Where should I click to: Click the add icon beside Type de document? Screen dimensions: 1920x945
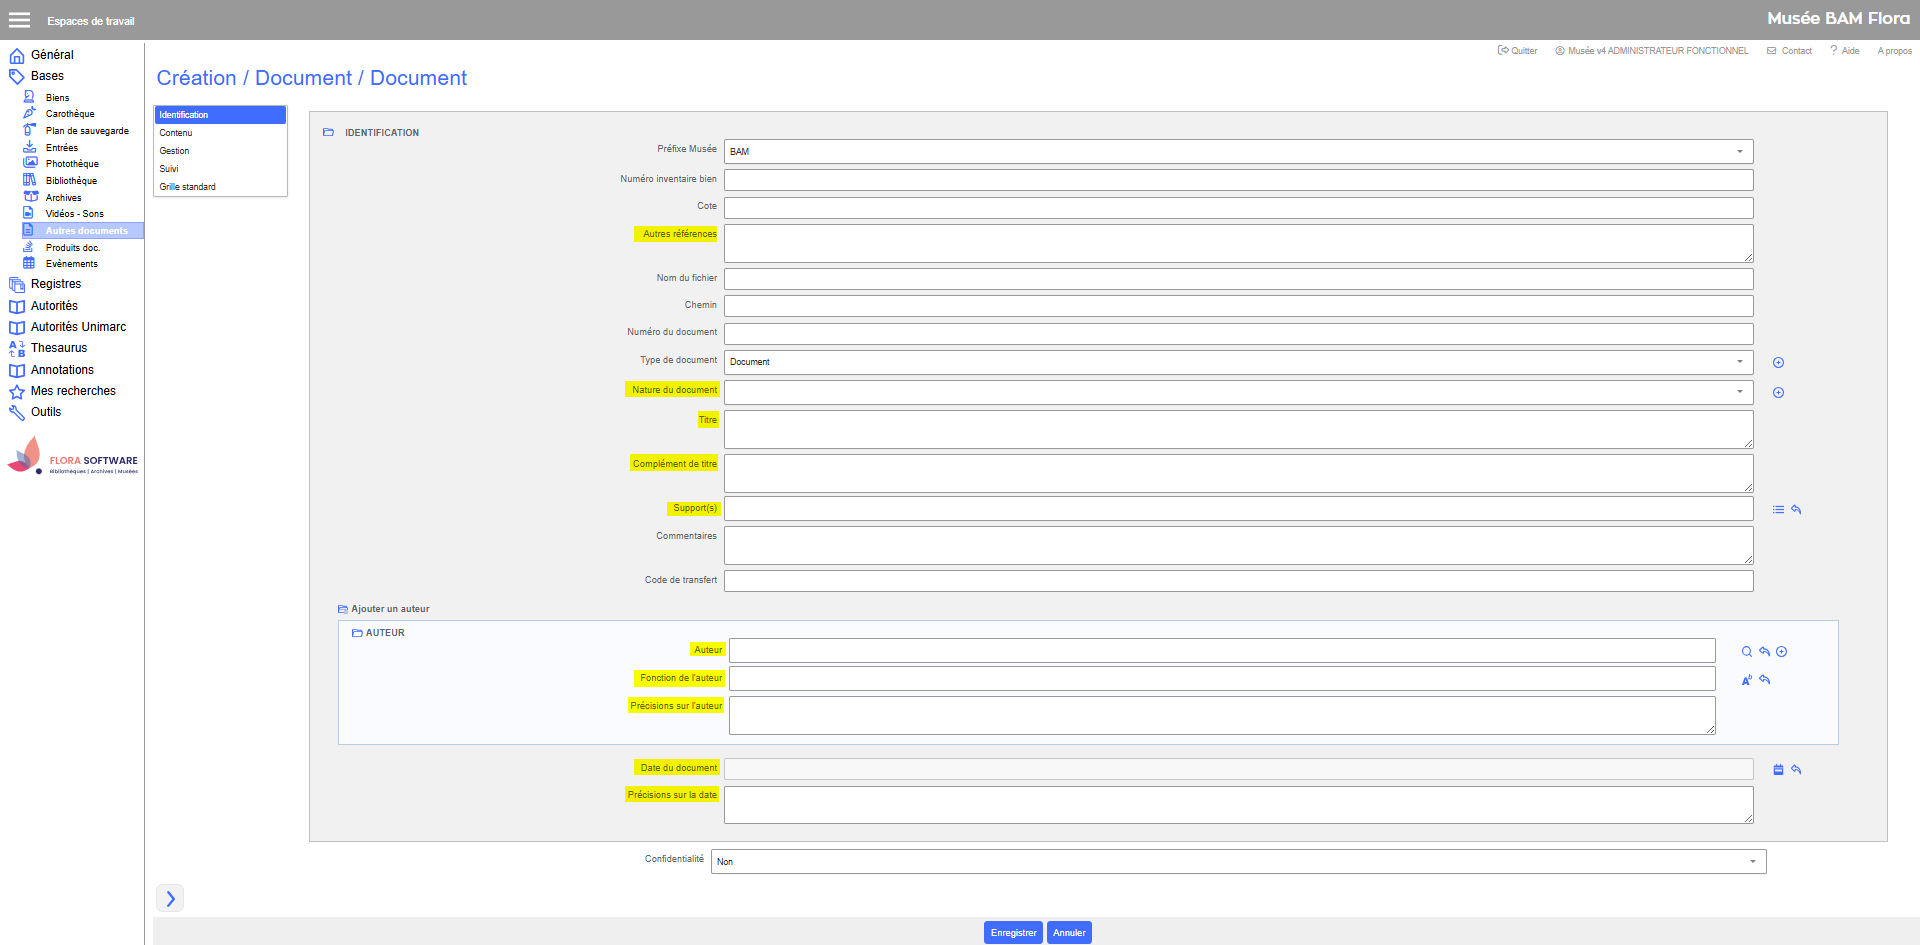tap(1778, 363)
